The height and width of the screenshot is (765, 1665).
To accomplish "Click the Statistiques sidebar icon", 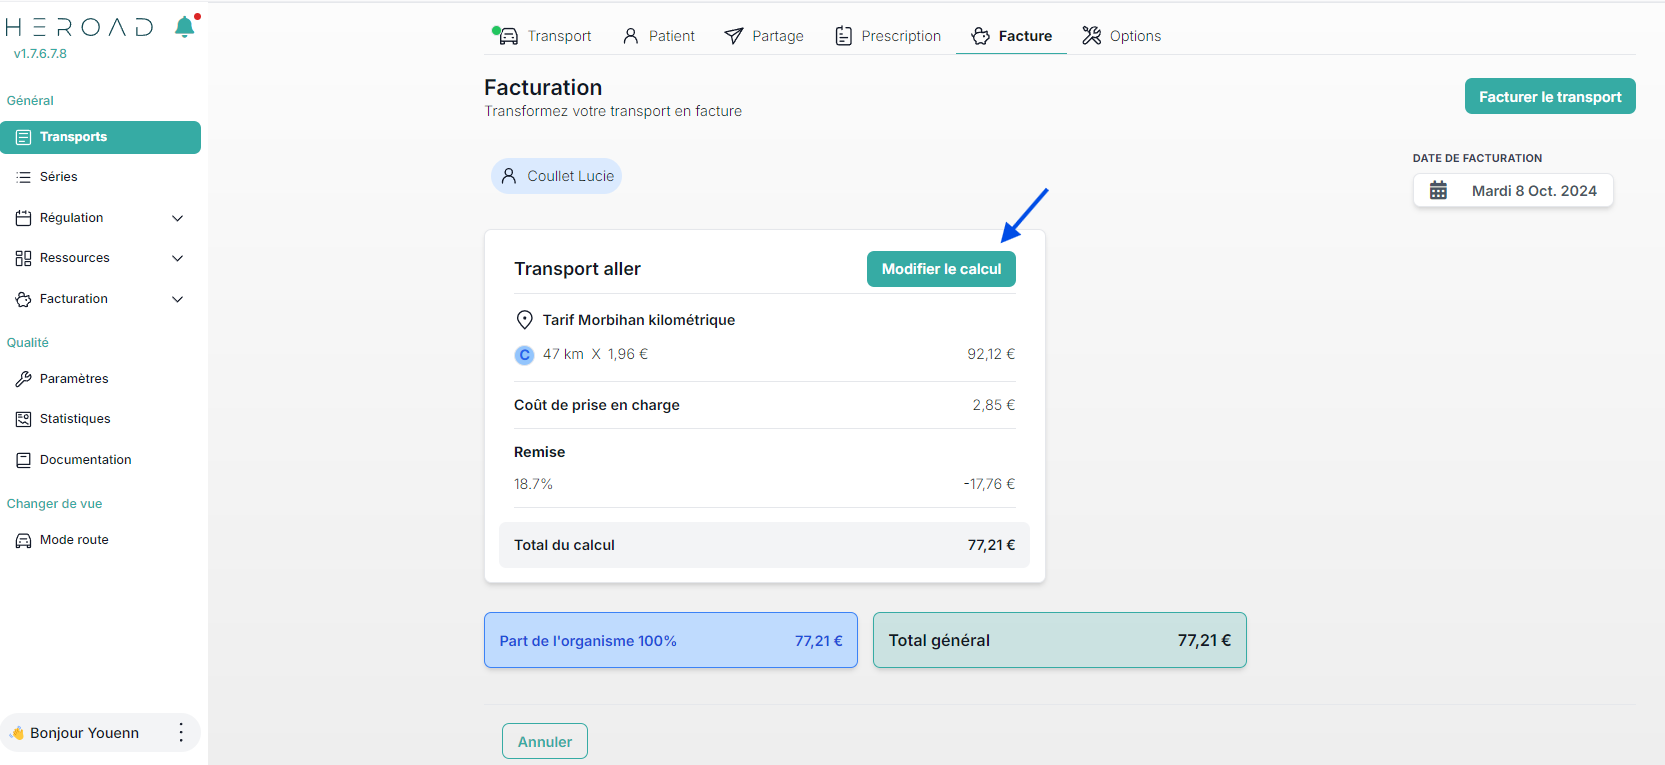I will click(23, 419).
